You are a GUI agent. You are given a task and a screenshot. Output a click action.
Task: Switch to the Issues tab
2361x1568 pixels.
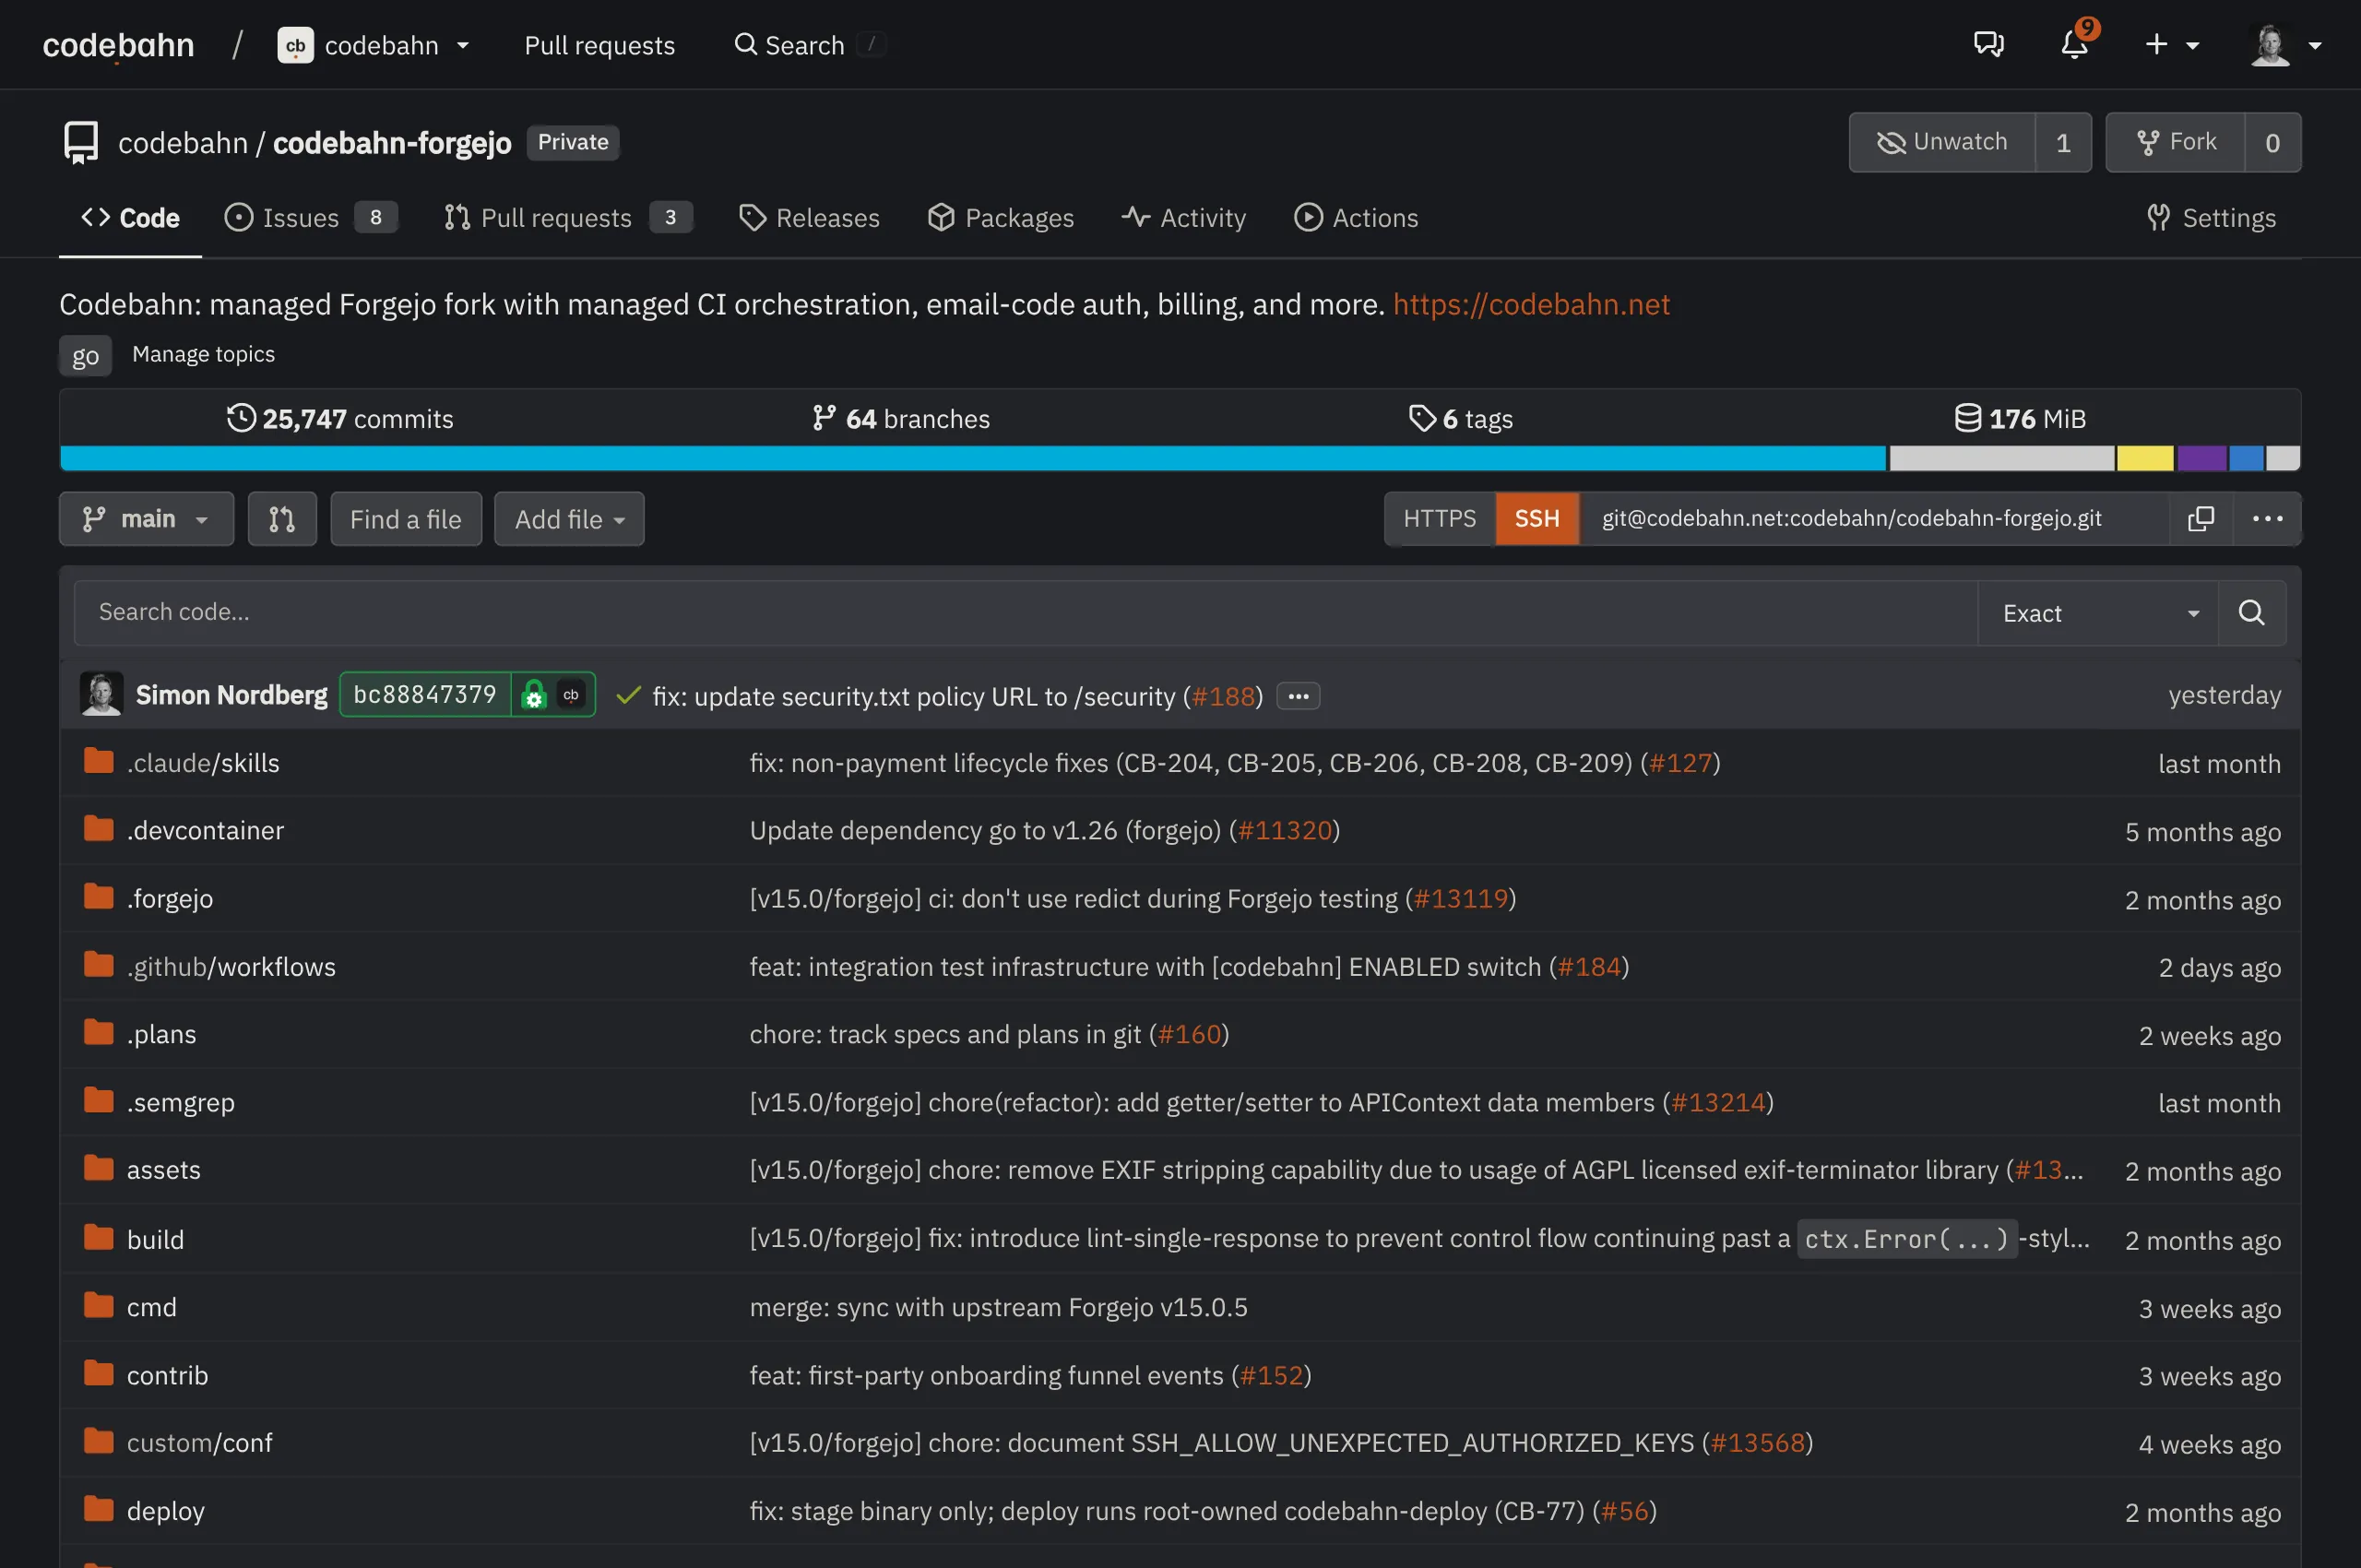click(x=311, y=218)
